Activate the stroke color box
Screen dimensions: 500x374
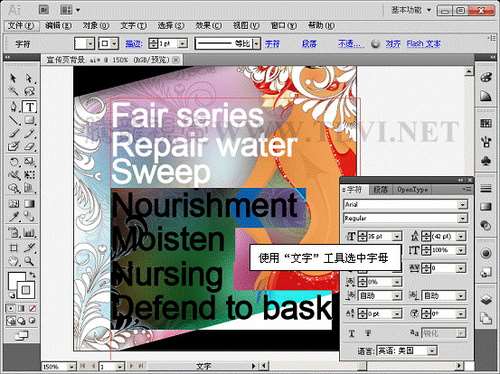[26, 290]
